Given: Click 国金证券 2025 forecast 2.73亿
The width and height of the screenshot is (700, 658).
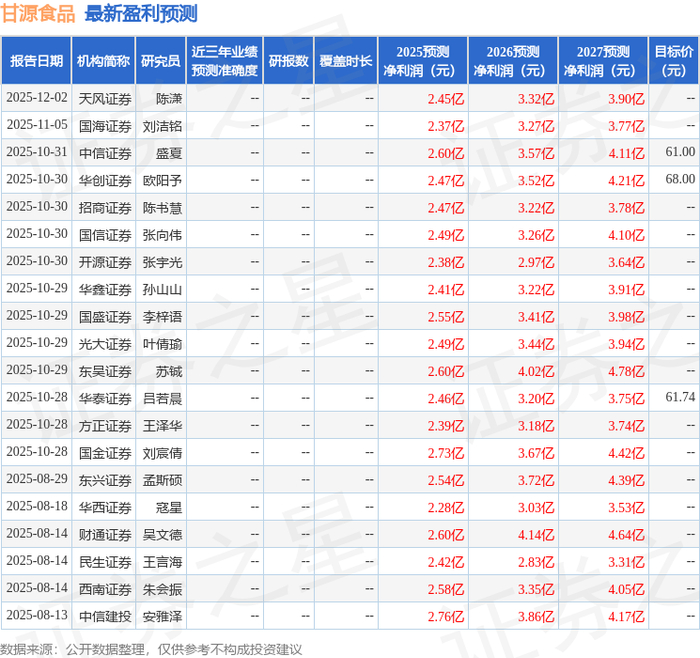Looking at the screenshot, I should (x=446, y=453).
